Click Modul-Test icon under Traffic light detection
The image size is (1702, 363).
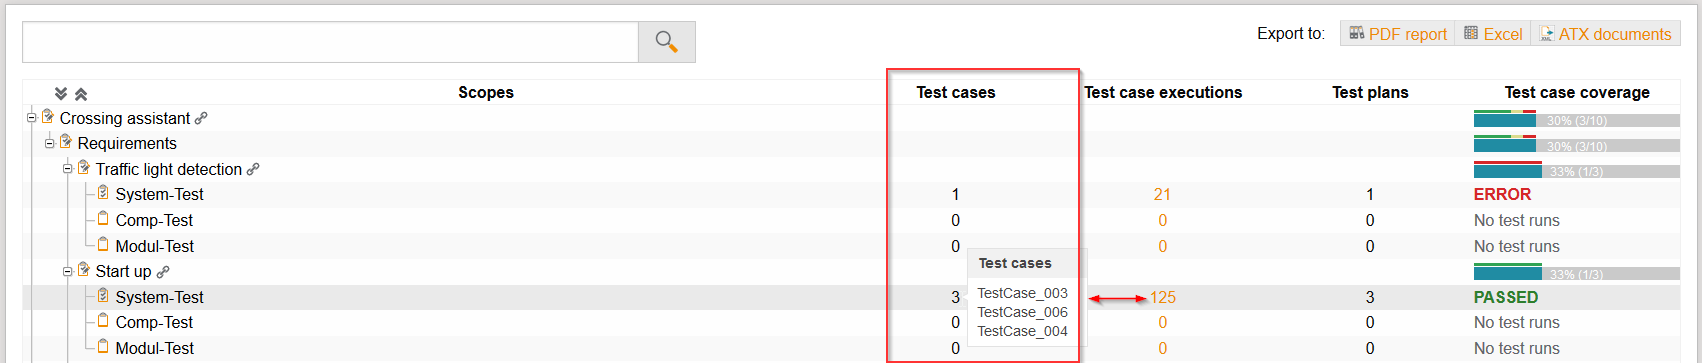click(102, 245)
